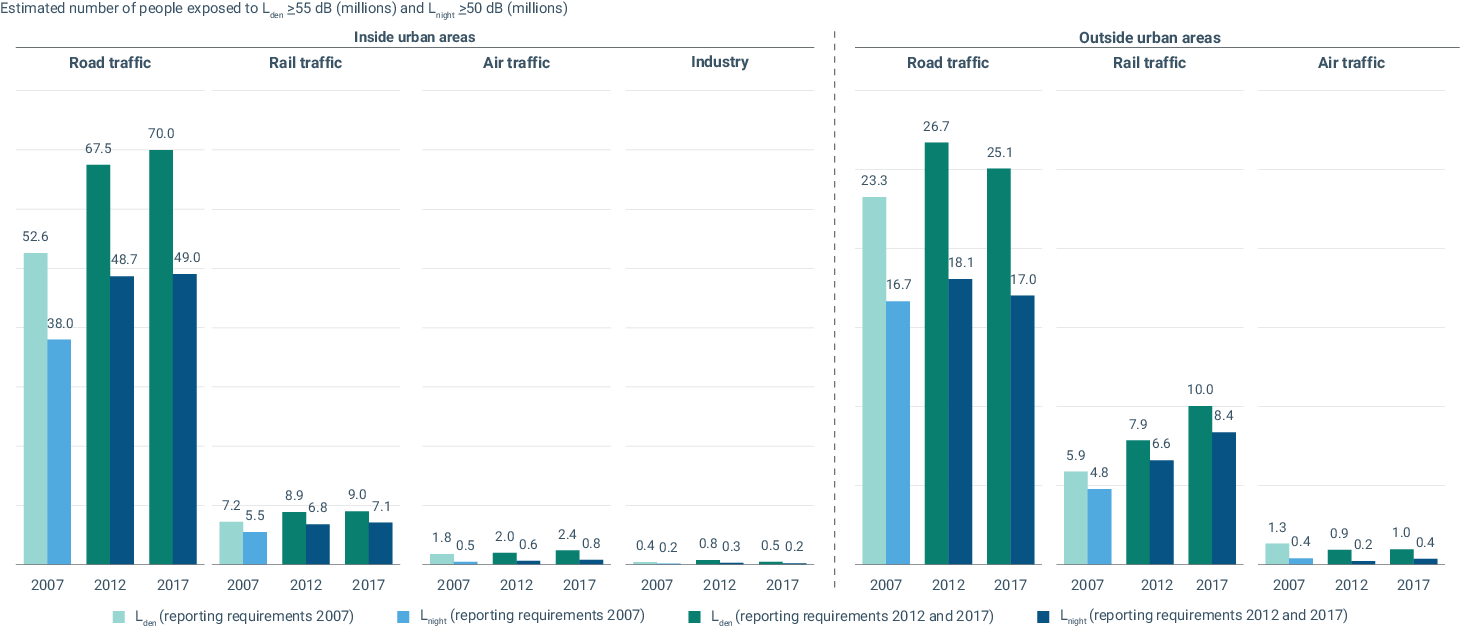Select the bar labeled 70.0
1460x630 pixels.
(x=161, y=357)
